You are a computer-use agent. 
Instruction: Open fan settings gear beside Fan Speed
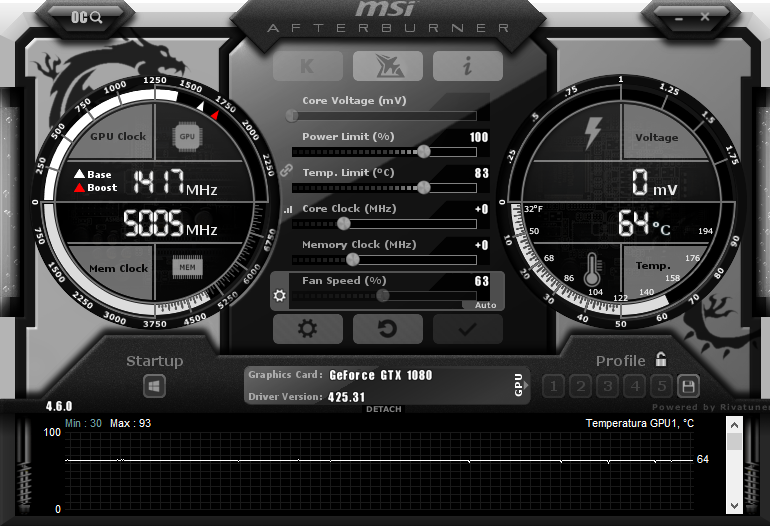point(279,295)
